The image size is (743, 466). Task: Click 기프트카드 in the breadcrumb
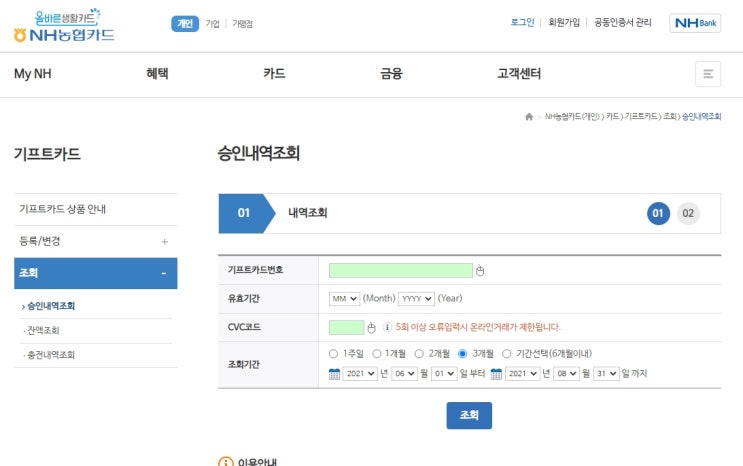[641, 117]
